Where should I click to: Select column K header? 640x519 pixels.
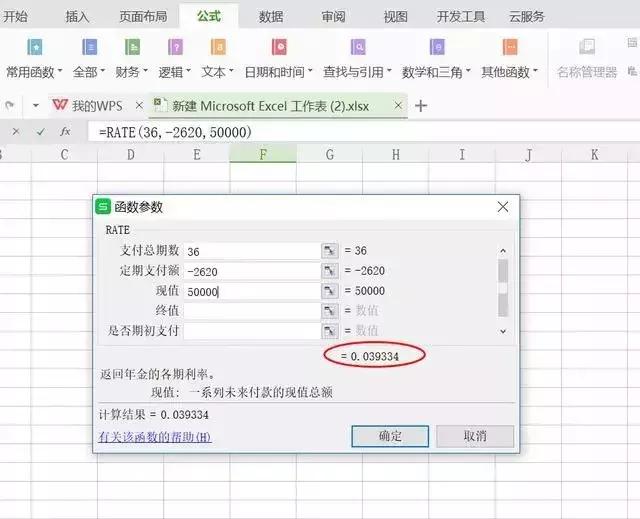594,154
